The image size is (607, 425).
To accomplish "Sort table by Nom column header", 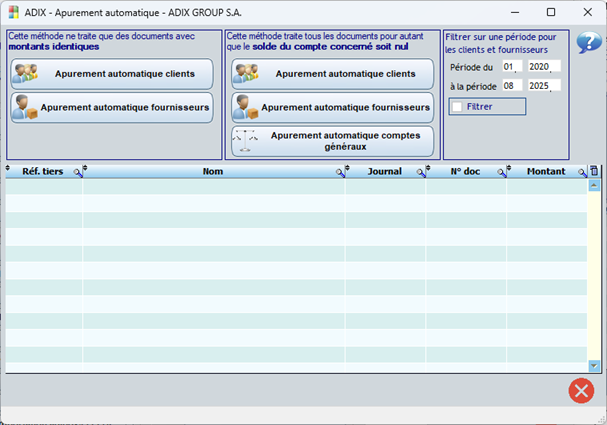I will (x=213, y=171).
